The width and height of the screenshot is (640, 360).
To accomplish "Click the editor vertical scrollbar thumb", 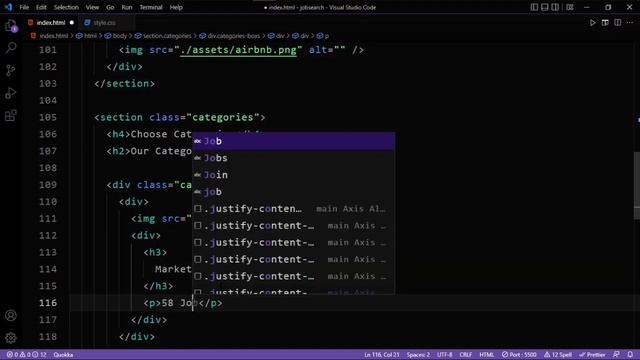I will click(637, 186).
